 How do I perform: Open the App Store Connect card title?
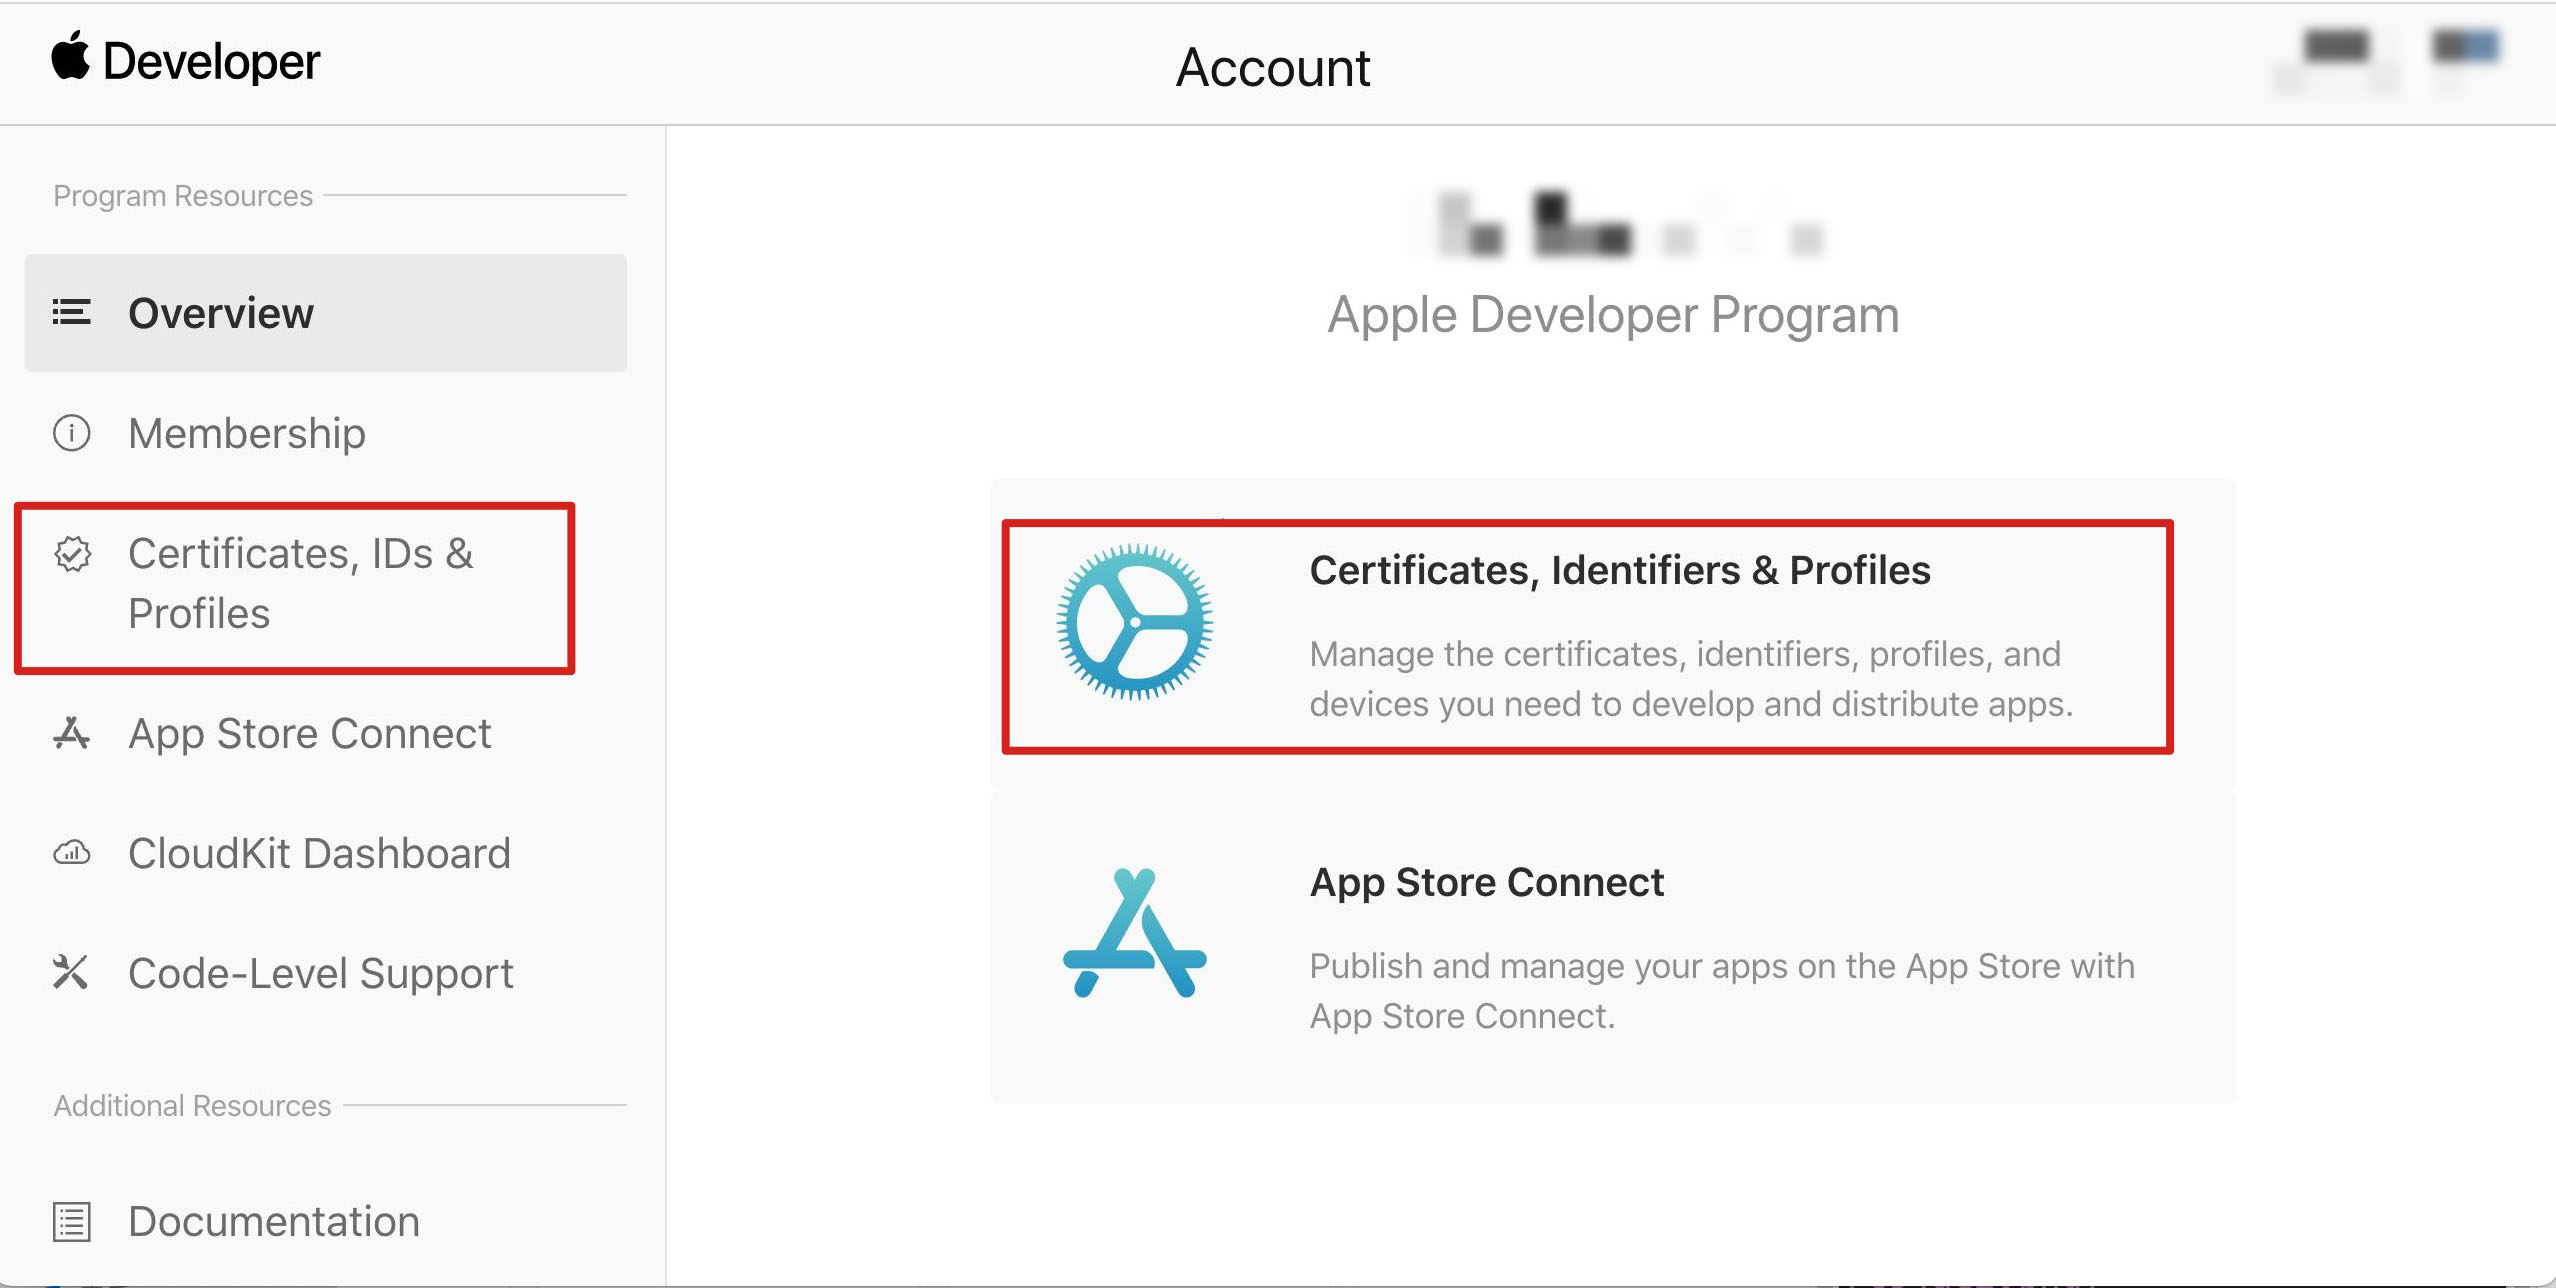tap(1486, 882)
